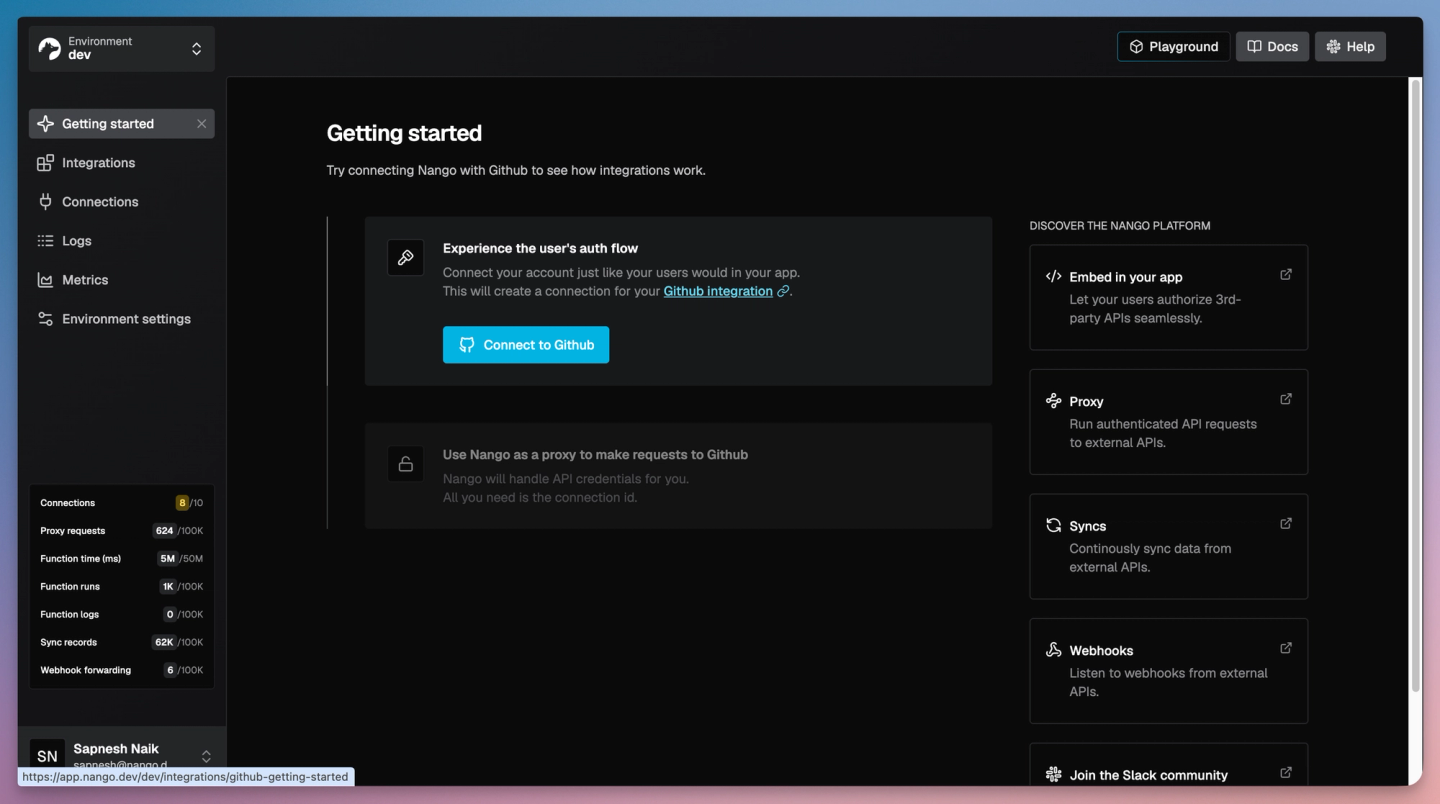Click the Connections usage row
Image resolution: width=1440 pixels, height=804 pixels.
tap(122, 503)
